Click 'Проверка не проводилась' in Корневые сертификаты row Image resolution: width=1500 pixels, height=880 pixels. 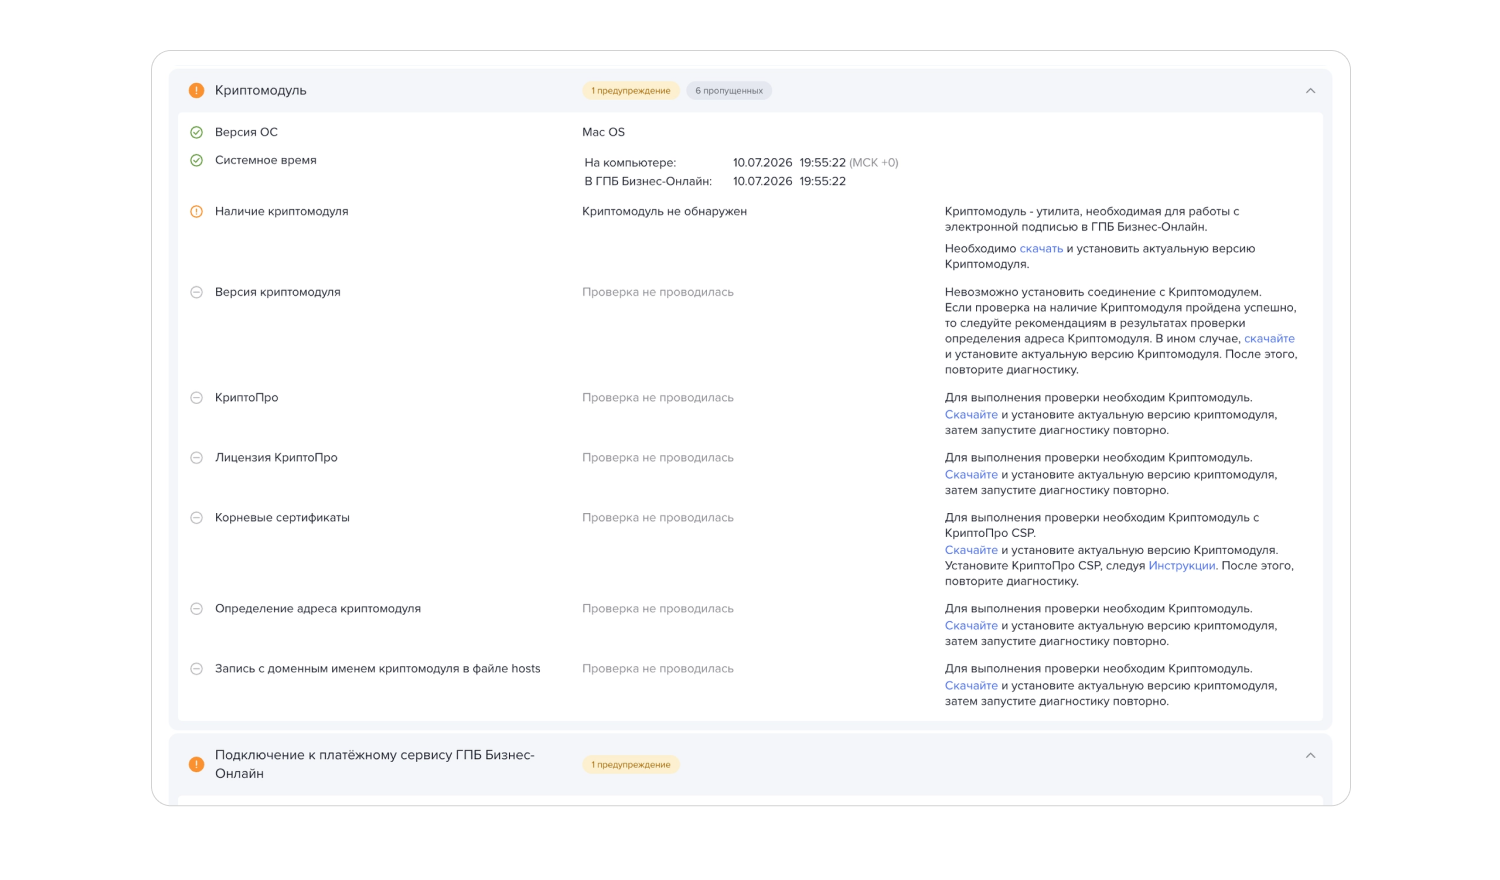pyautogui.click(x=658, y=518)
